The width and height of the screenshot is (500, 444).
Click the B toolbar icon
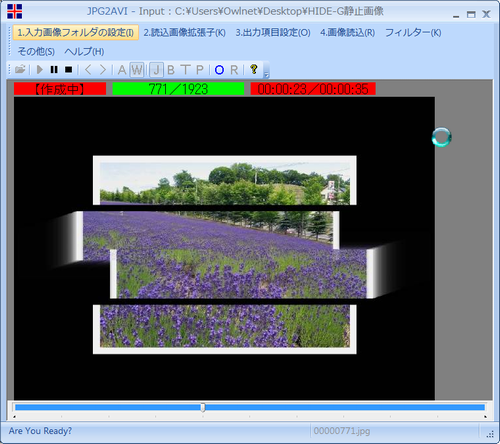click(171, 70)
